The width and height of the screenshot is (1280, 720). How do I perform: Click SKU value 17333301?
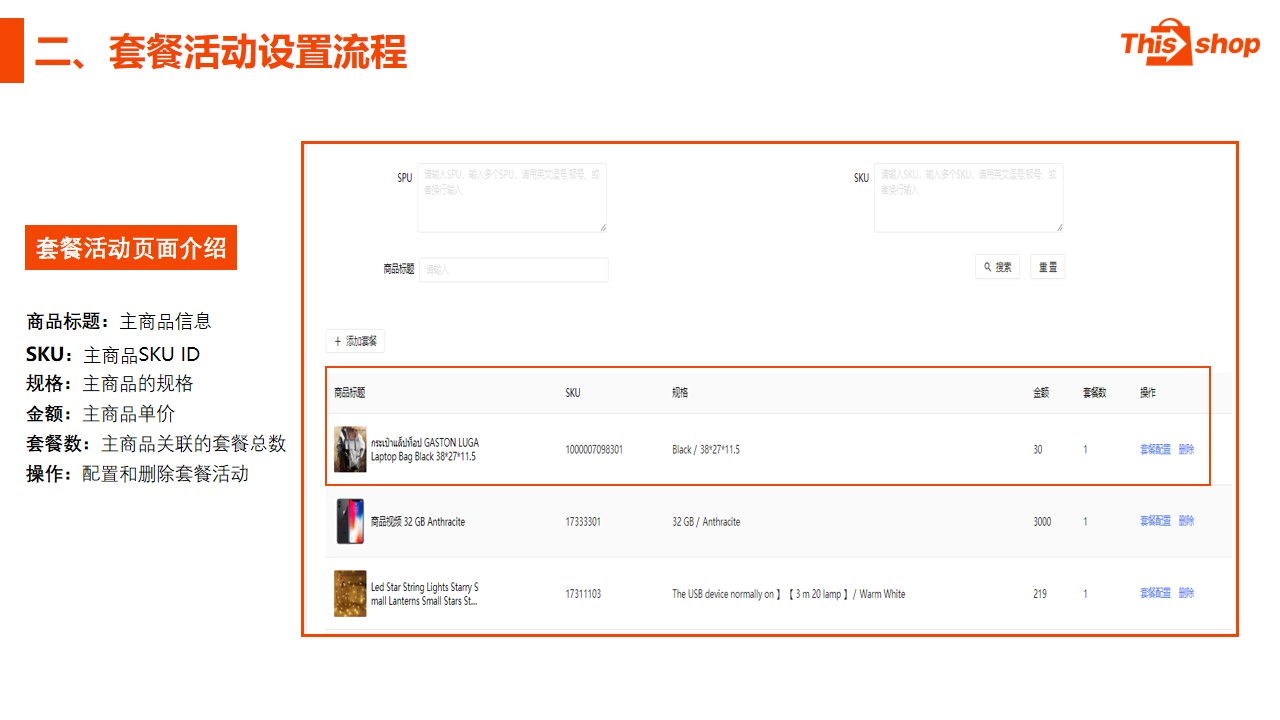(583, 522)
